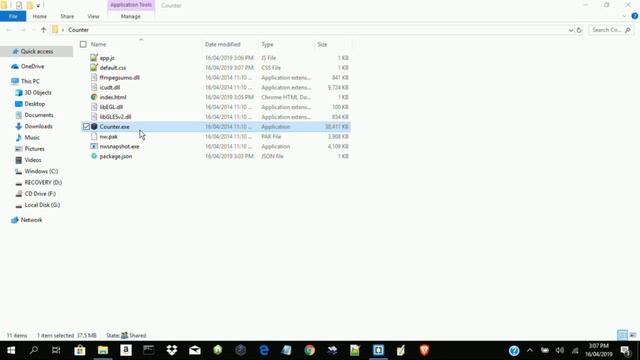Select the Chrome icon of index.html
The image size is (640, 360).
coord(94,97)
